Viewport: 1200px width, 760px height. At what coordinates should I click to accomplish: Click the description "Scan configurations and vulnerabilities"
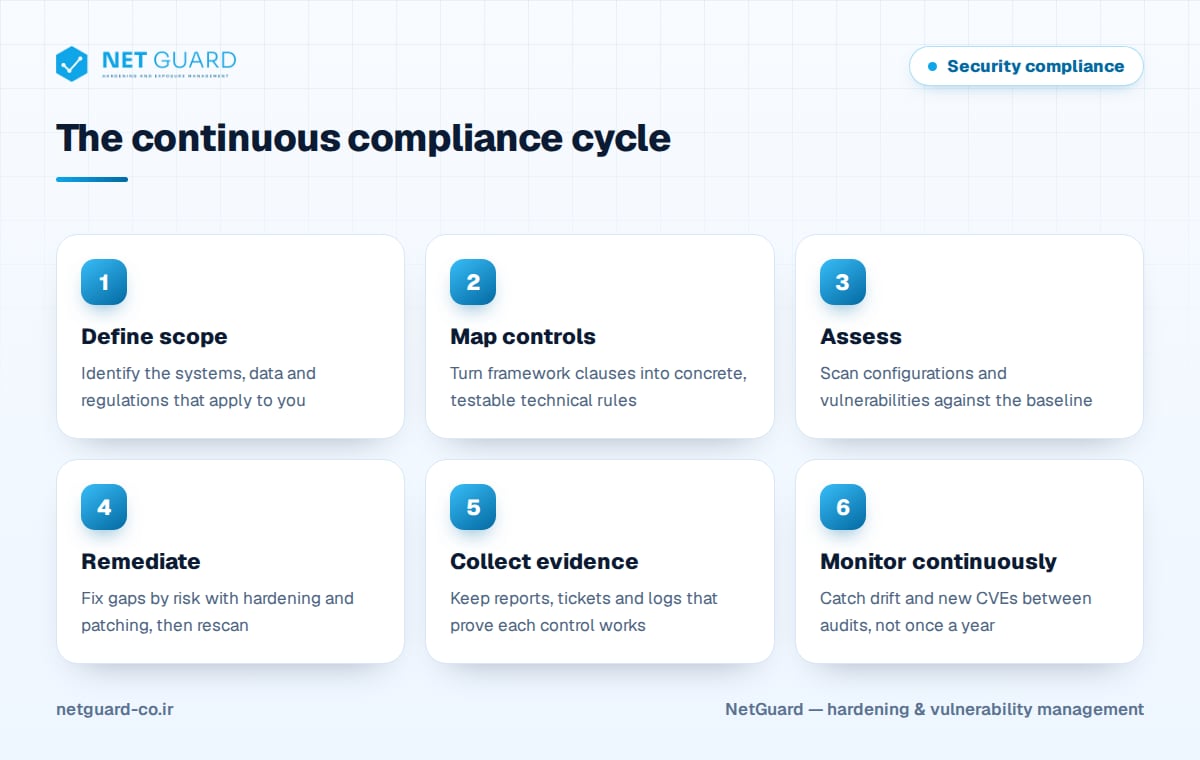pos(956,386)
